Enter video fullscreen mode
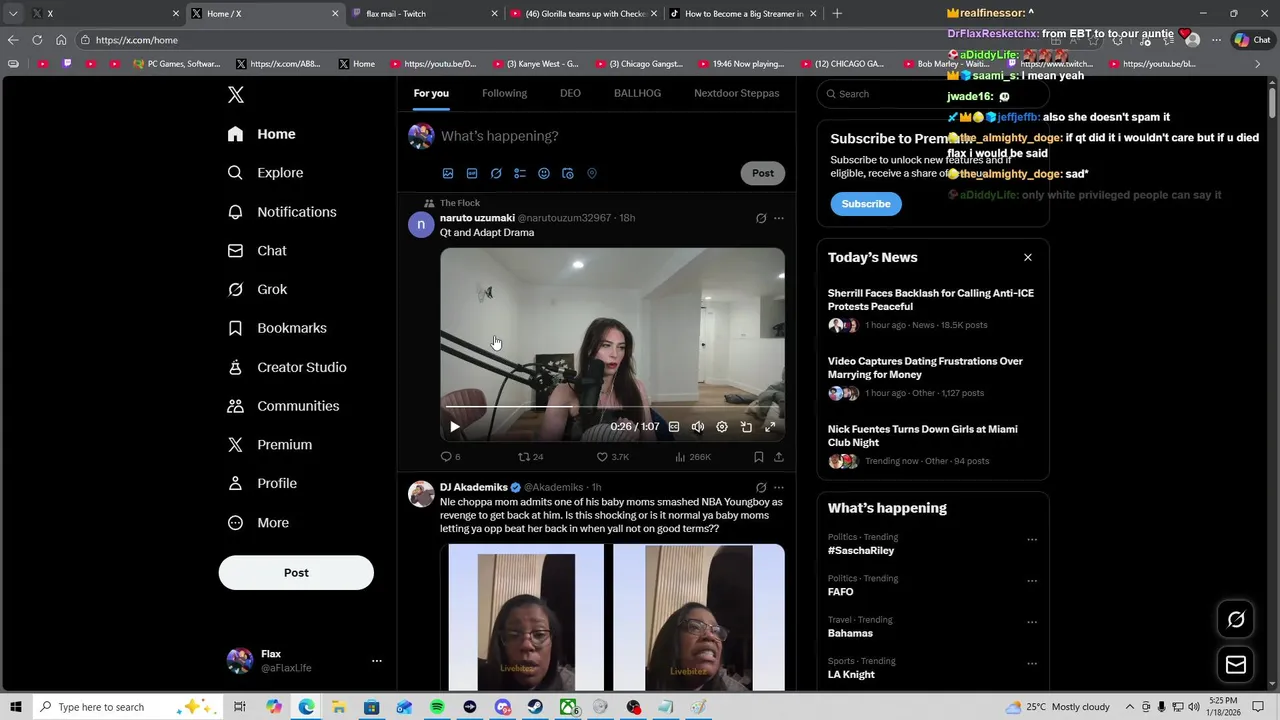1280x720 pixels. (770, 427)
